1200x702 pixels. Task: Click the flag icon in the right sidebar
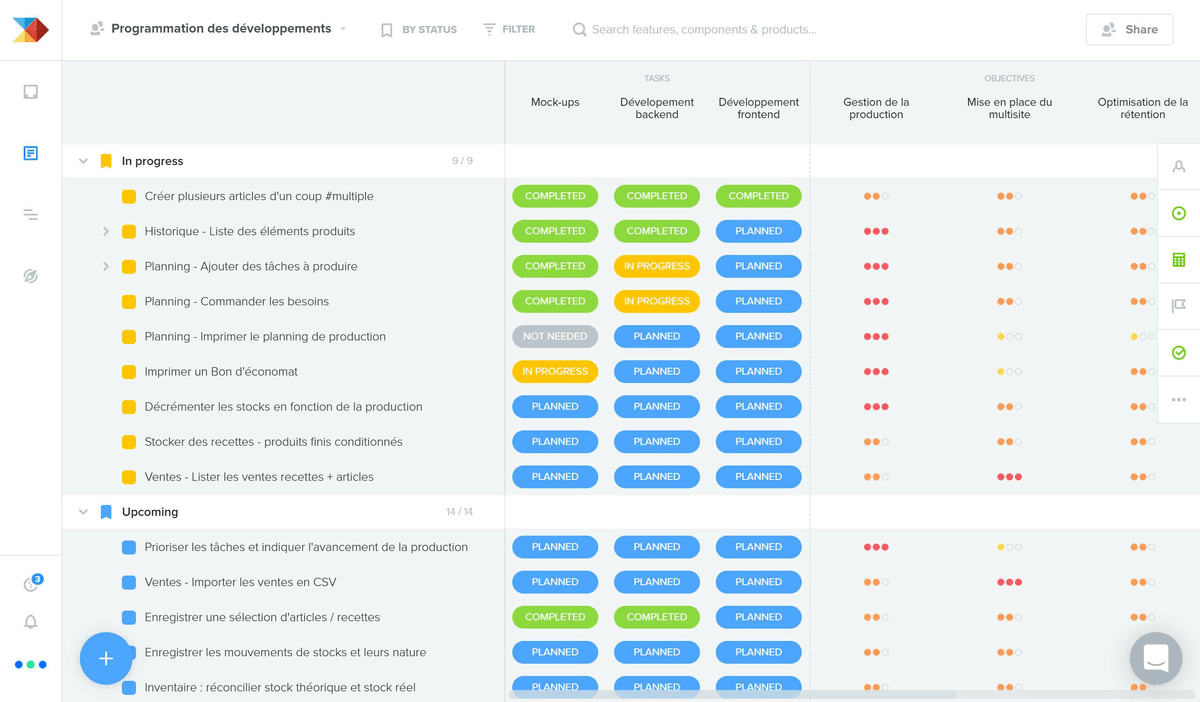pos(1180,306)
